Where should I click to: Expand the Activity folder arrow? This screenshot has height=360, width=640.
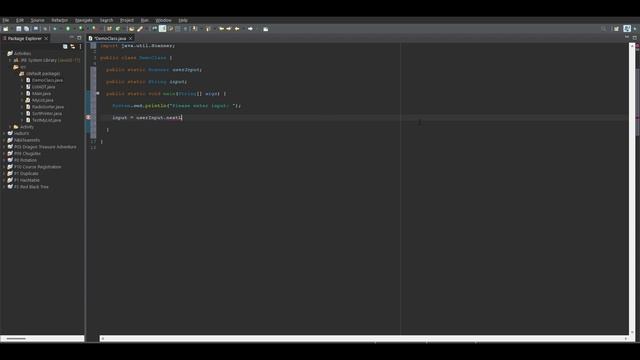[x=11, y=127]
